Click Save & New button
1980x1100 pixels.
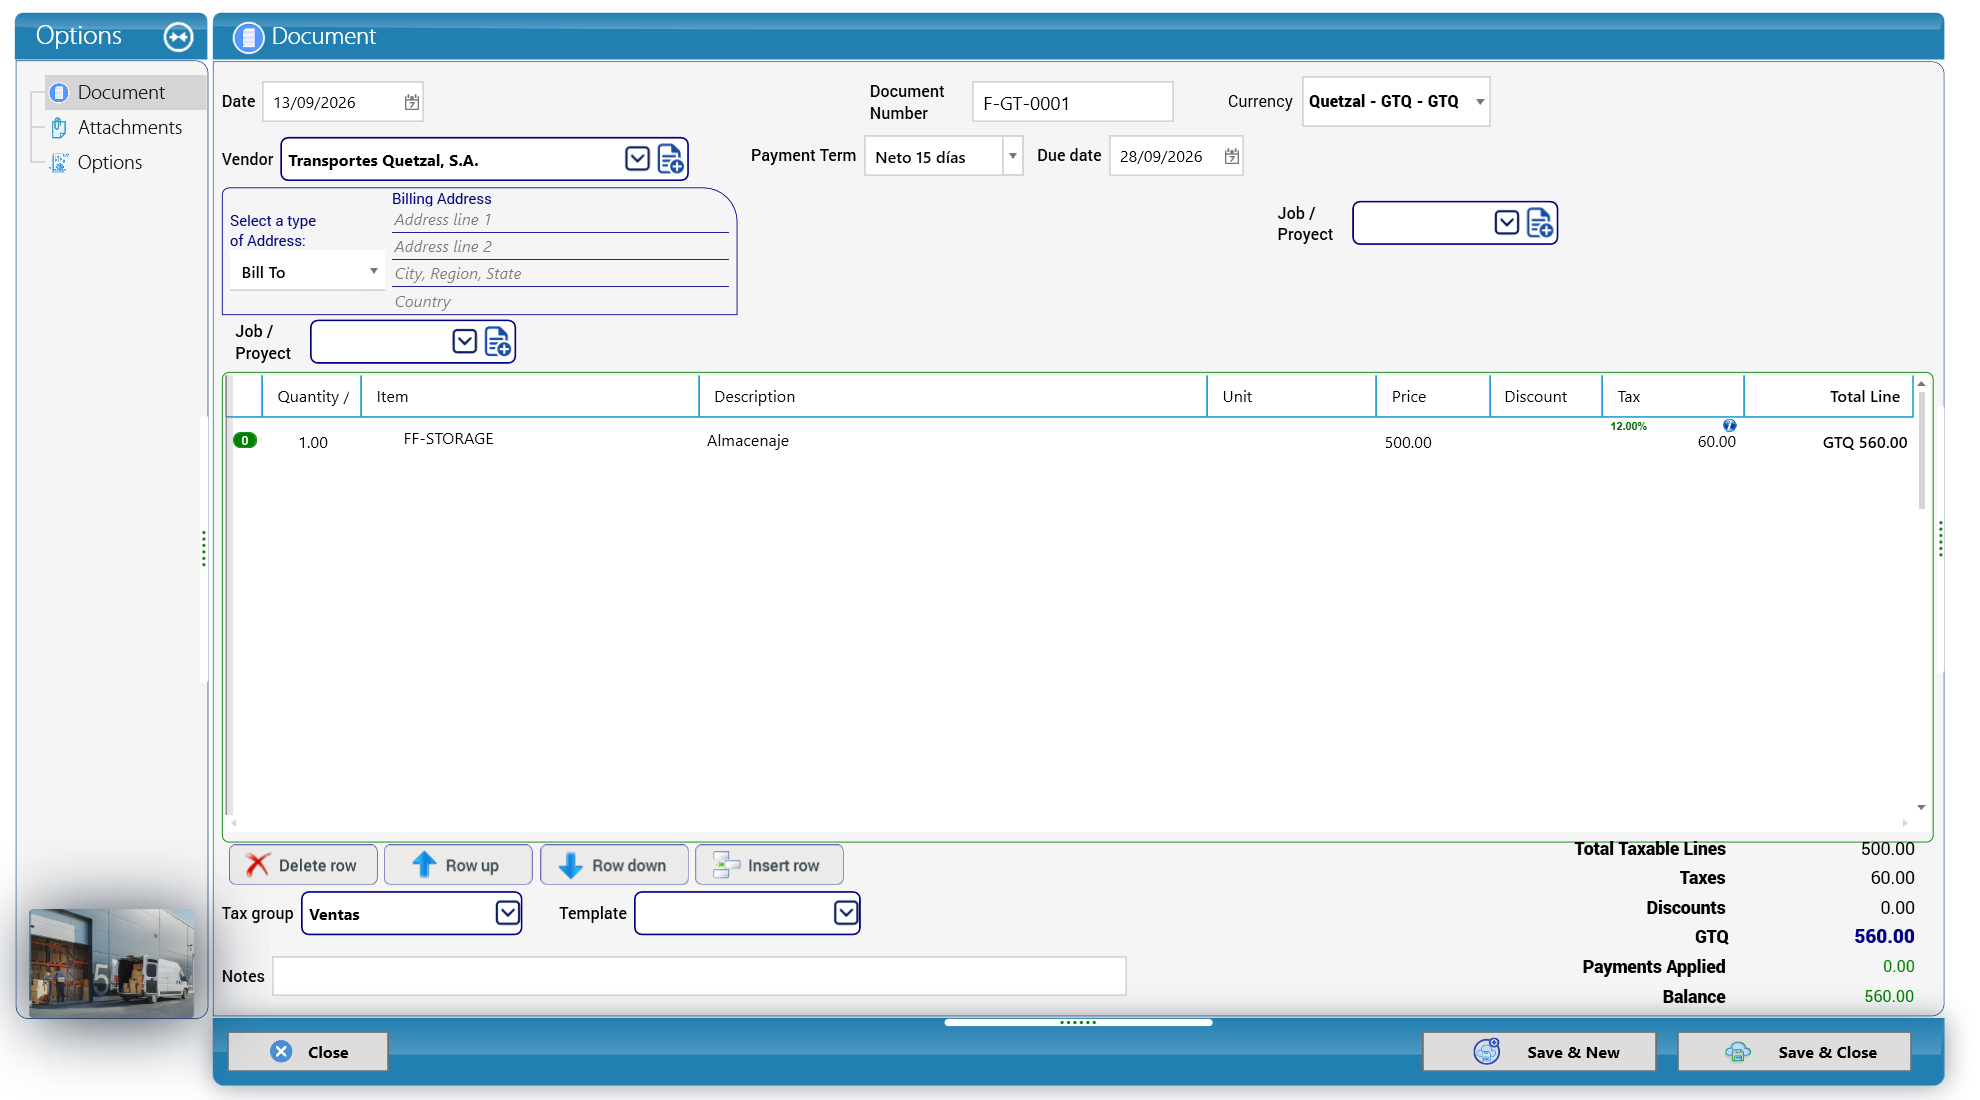(x=1539, y=1053)
